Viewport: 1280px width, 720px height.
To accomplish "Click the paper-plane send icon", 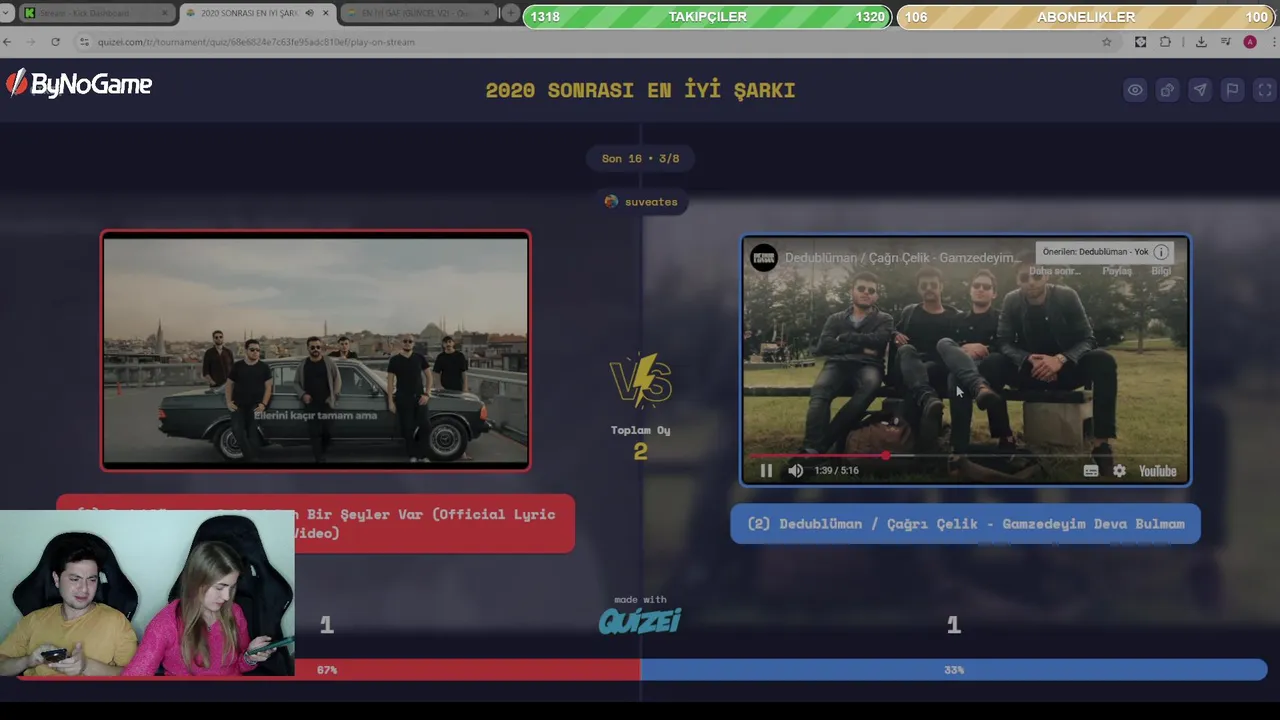I will 1200,90.
